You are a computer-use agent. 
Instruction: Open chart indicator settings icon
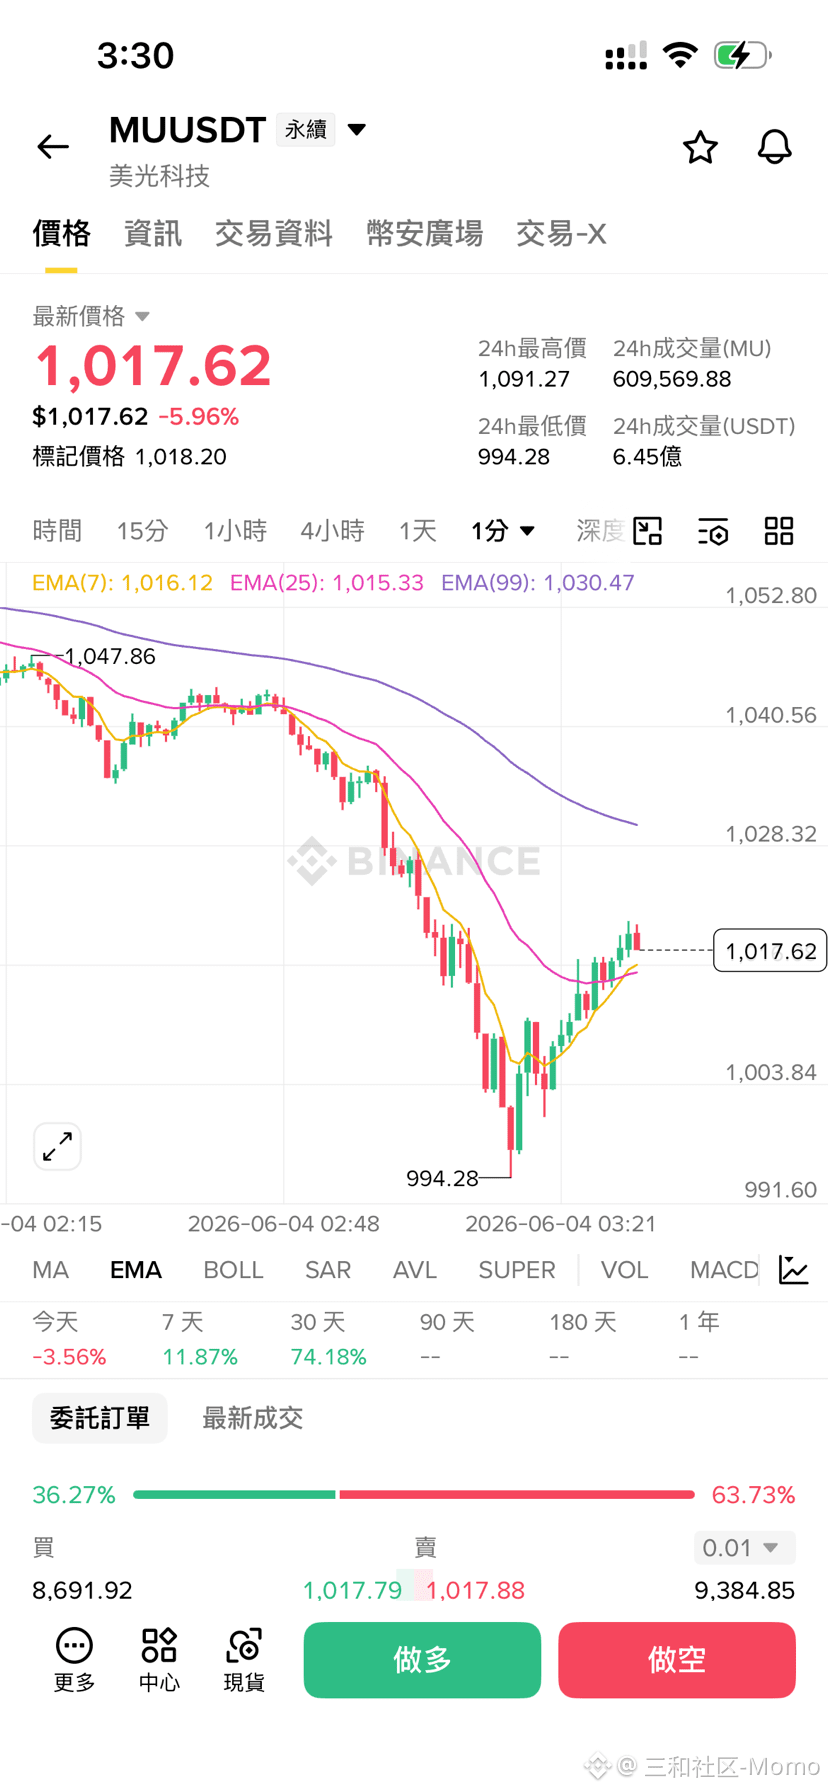click(x=713, y=531)
